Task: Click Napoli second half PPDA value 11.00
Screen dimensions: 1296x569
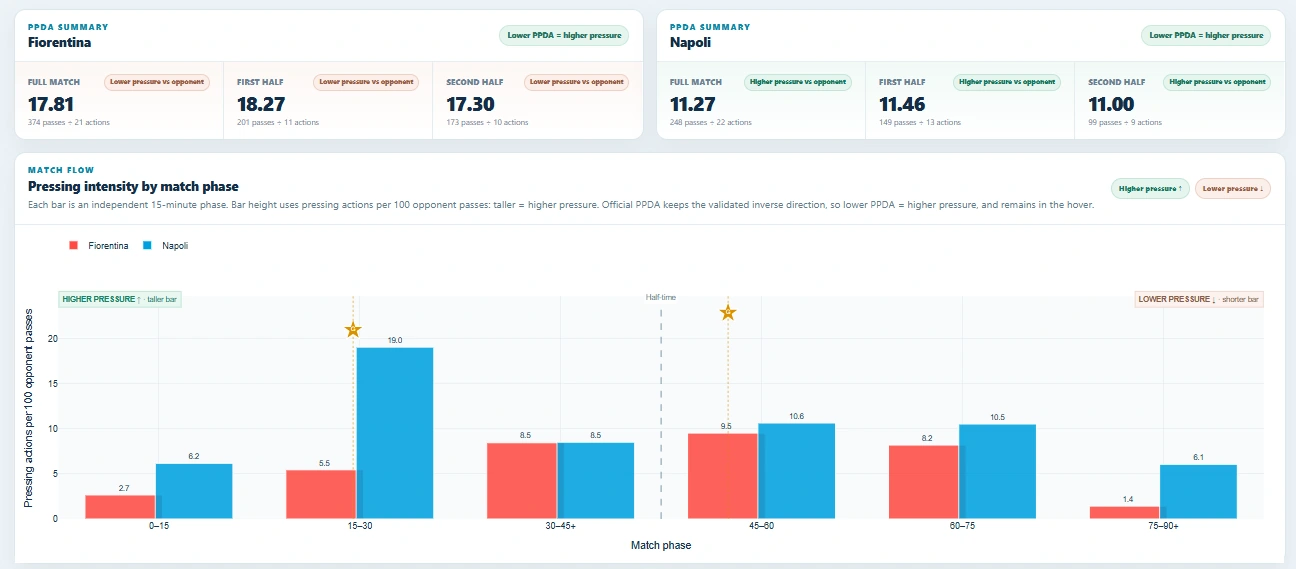Action: coord(1111,104)
